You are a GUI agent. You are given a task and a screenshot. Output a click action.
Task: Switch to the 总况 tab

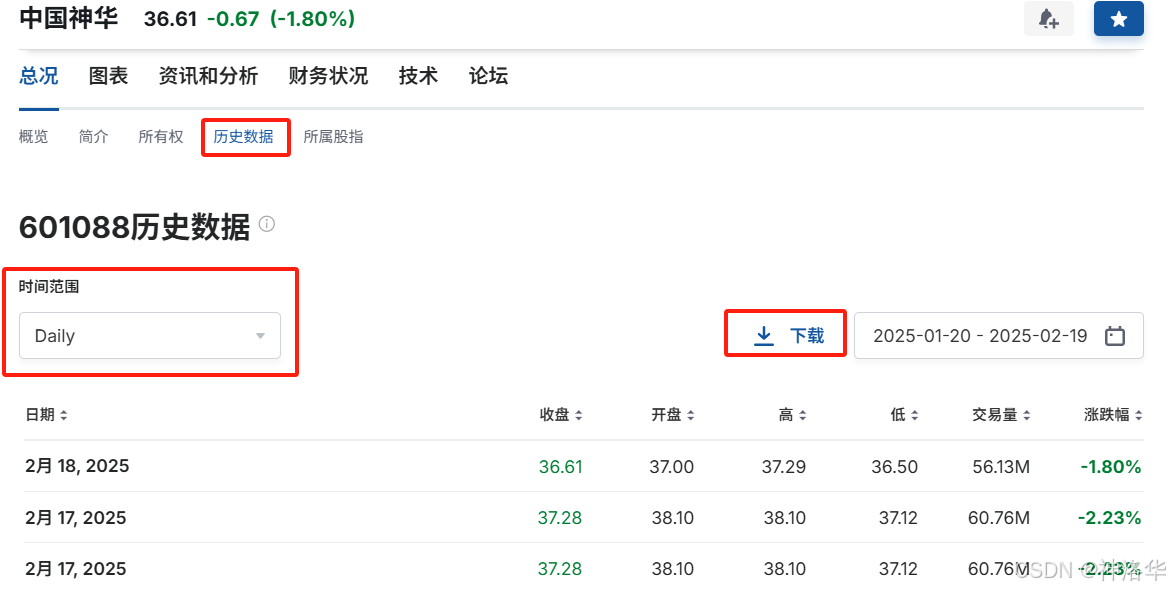pos(39,76)
